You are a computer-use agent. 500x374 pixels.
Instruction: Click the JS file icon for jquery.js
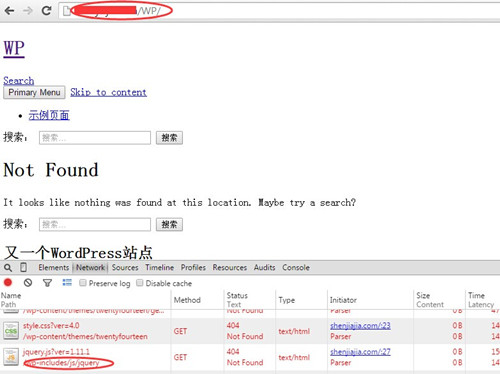11,357
